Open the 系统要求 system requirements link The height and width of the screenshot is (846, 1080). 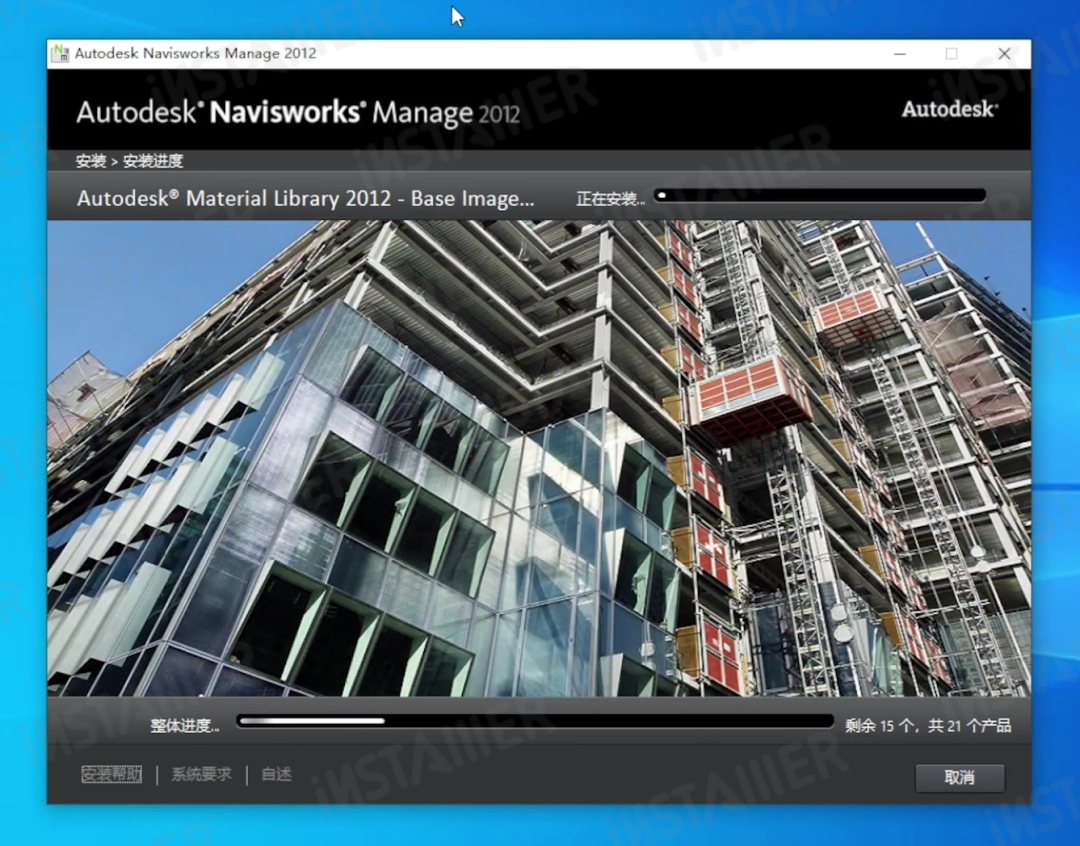[201, 774]
